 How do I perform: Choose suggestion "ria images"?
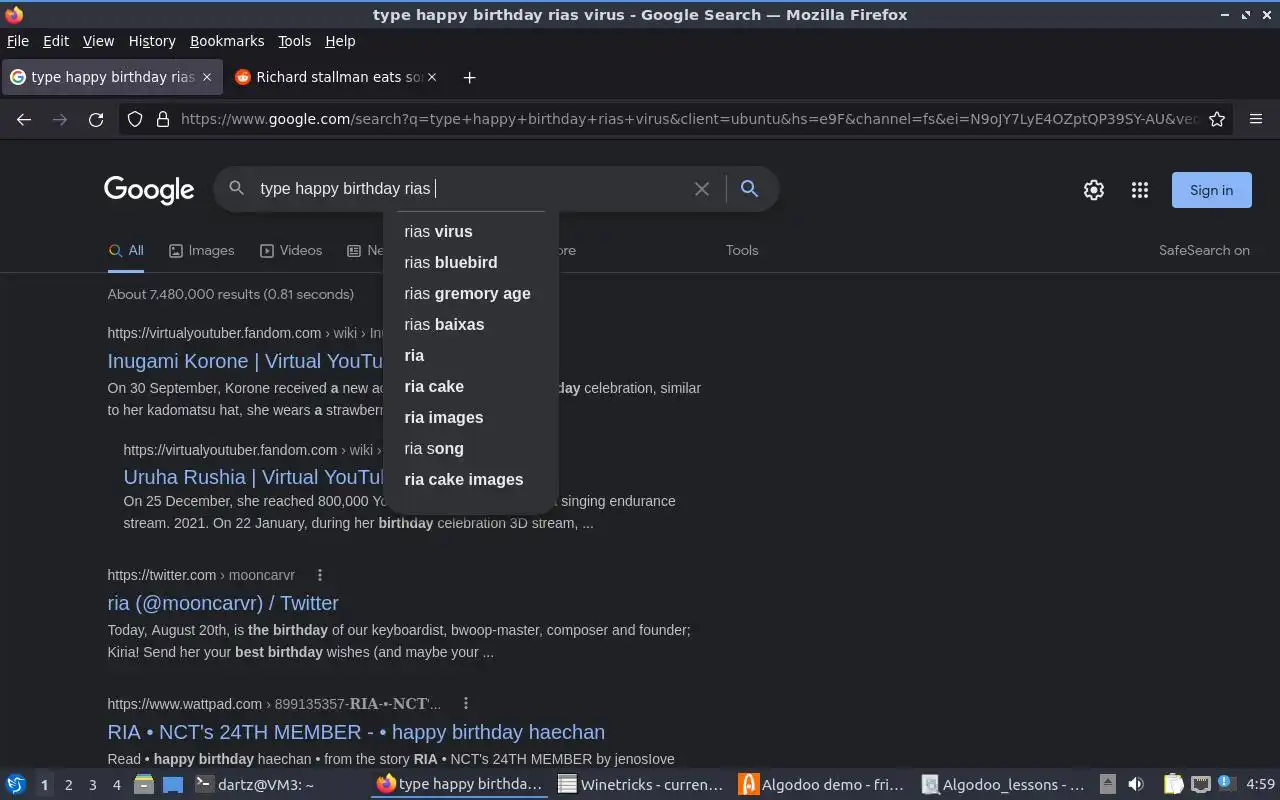point(470,417)
